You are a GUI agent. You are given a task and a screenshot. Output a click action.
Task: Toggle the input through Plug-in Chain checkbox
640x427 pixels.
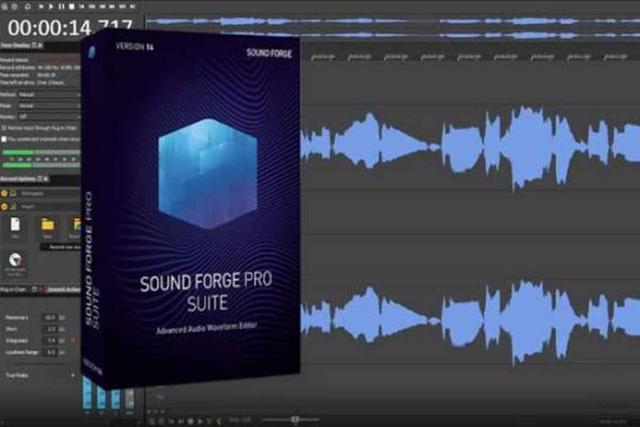click(x=5, y=128)
